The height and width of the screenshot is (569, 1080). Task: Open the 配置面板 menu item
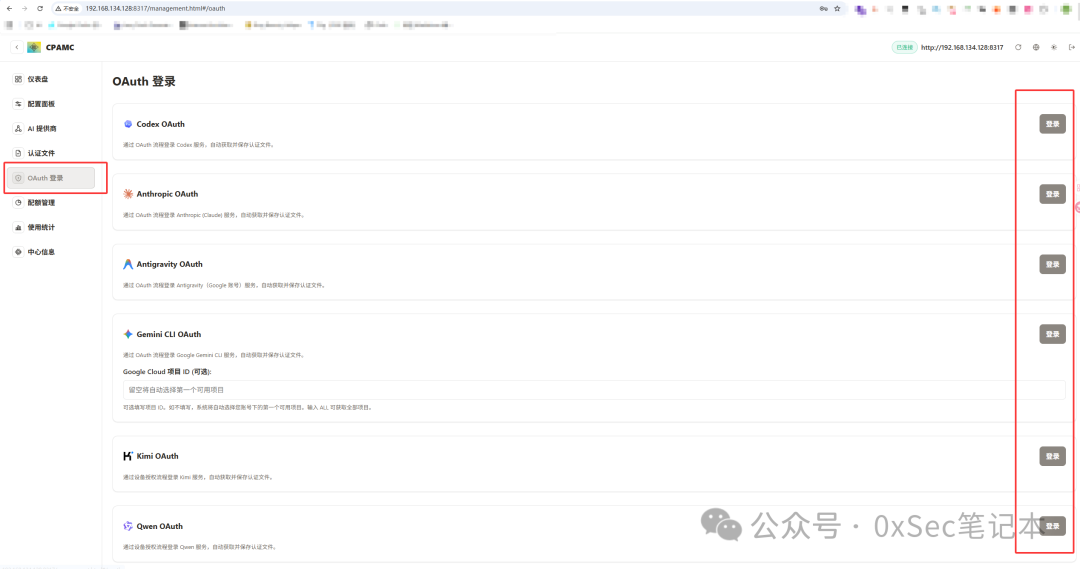point(52,104)
